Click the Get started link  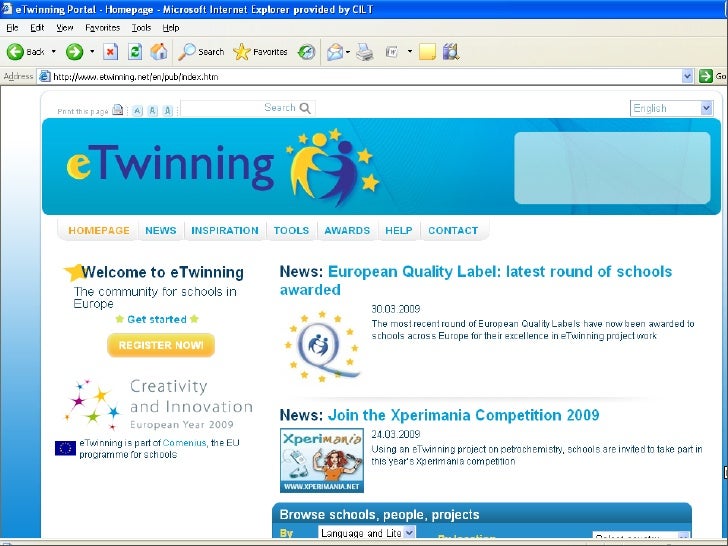point(157,319)
